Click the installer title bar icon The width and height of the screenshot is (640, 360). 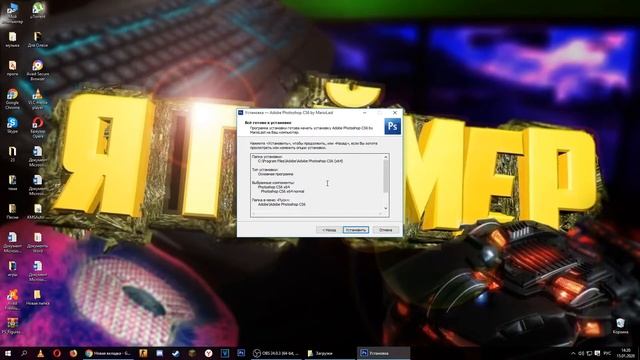pos(241,112)
